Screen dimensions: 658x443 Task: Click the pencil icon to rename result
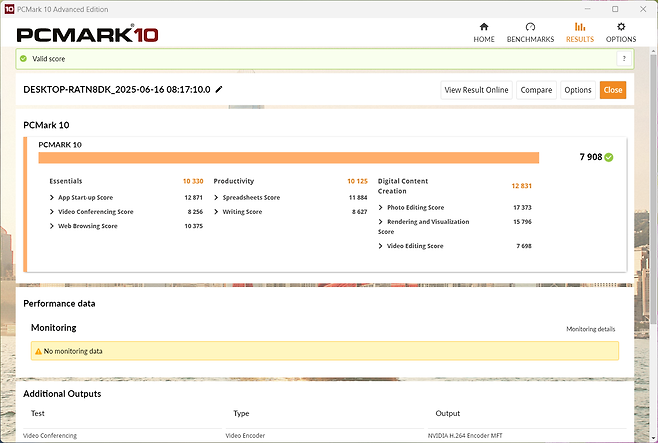coord(219,90)
